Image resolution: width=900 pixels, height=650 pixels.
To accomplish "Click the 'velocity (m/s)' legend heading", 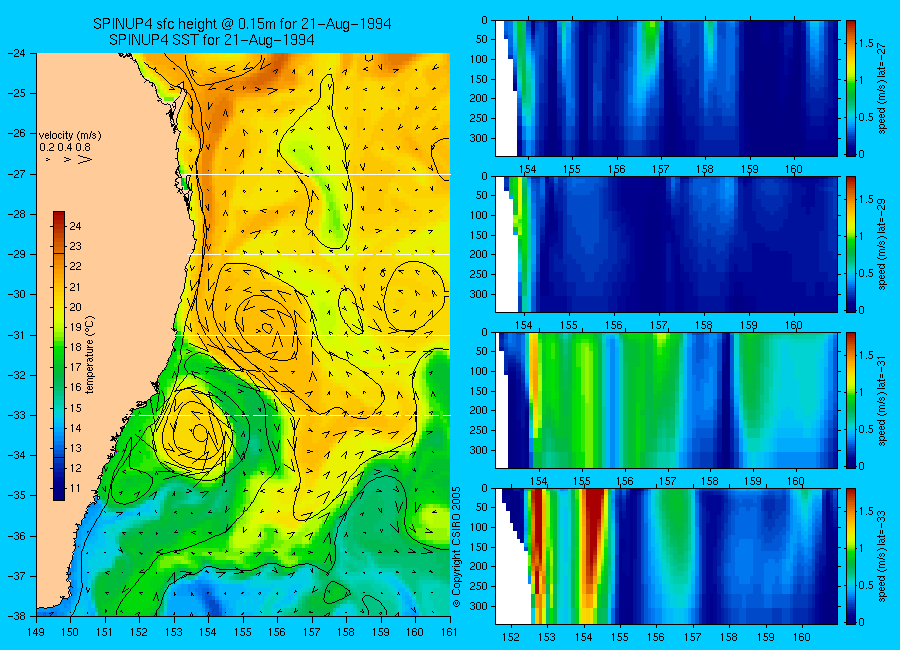I will [70, 136].
